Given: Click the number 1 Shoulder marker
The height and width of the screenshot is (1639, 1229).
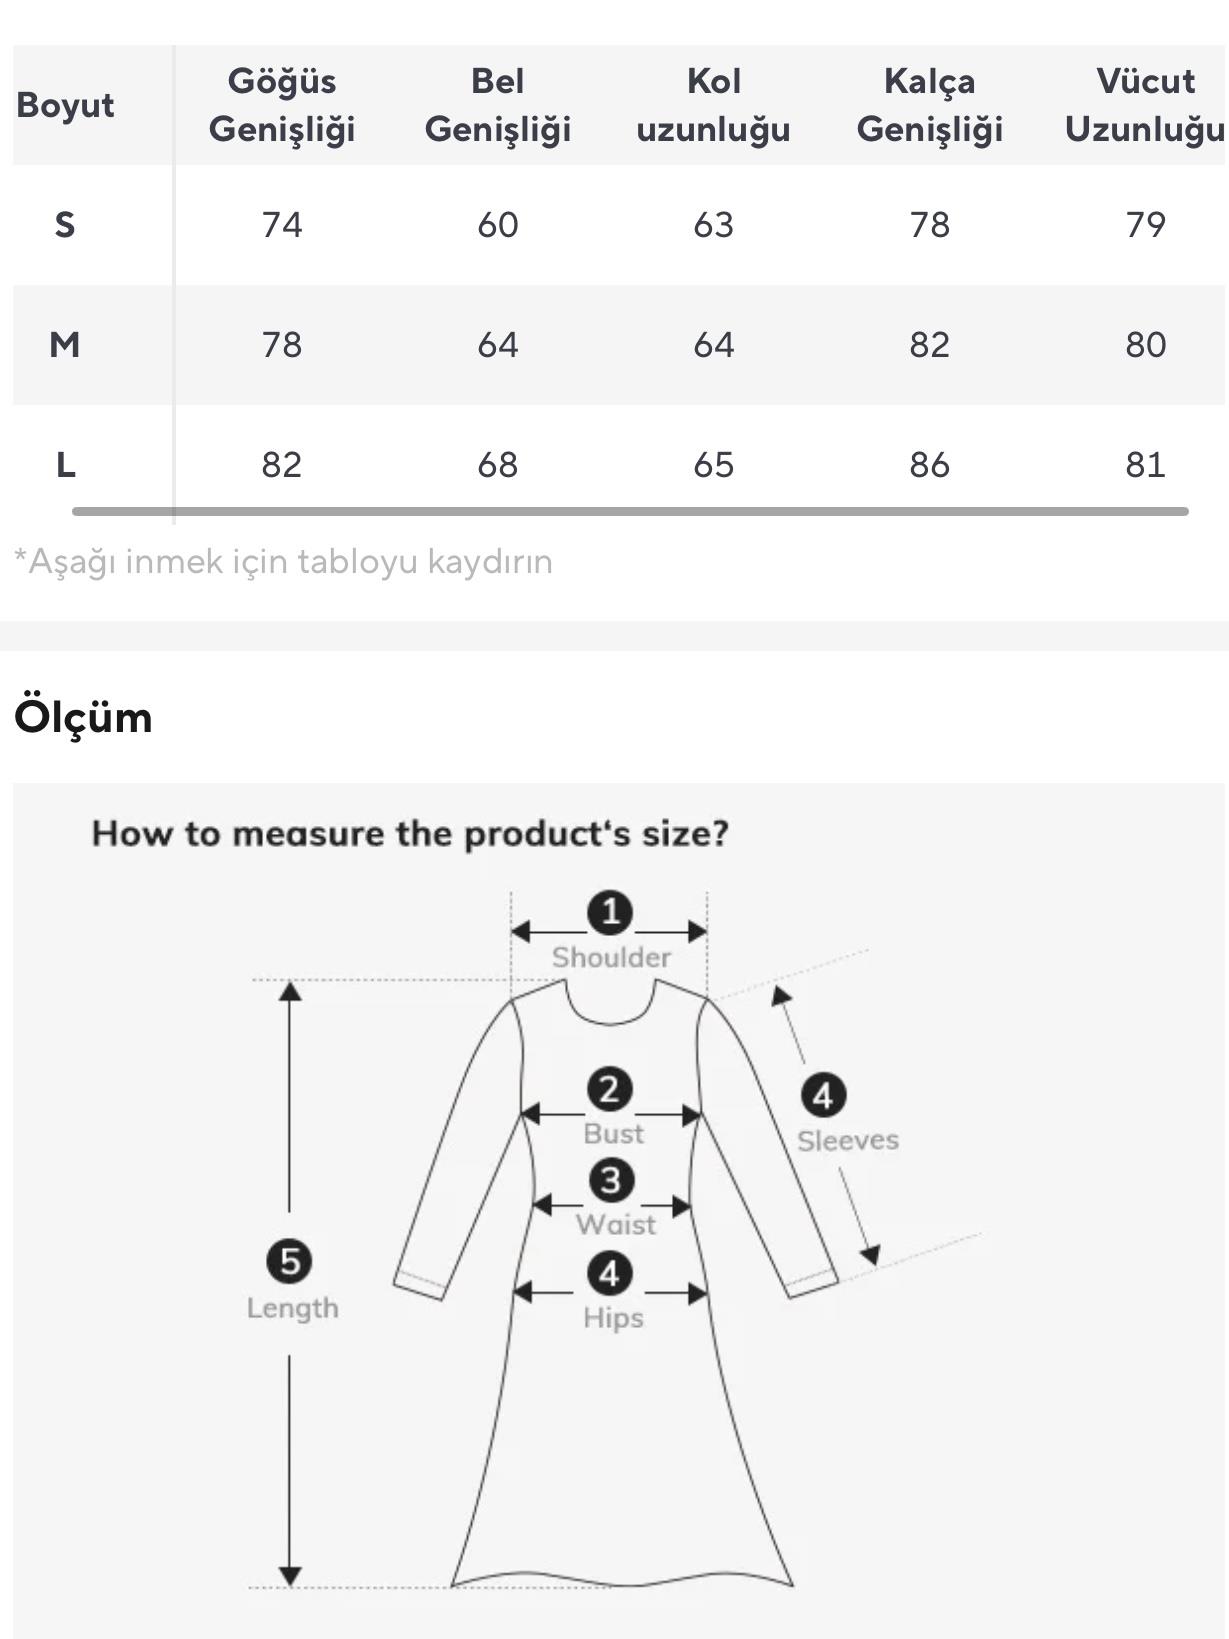Looking at the screenshot, I should (x=609, y=912).
